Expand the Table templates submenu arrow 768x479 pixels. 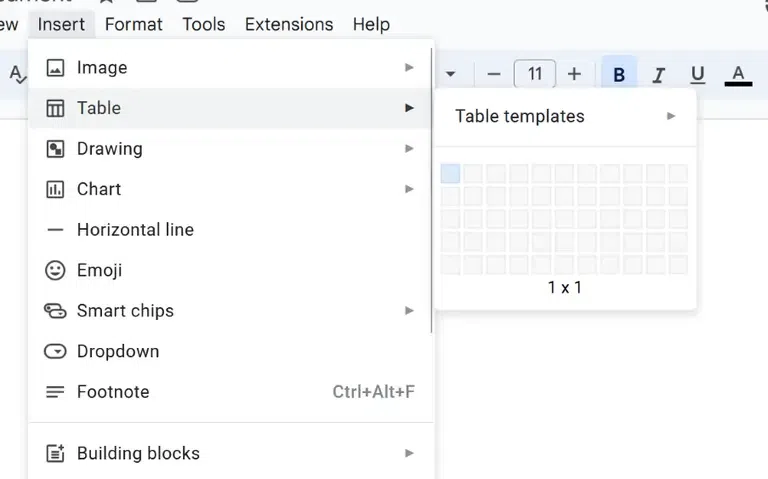[x=671, y=116]
